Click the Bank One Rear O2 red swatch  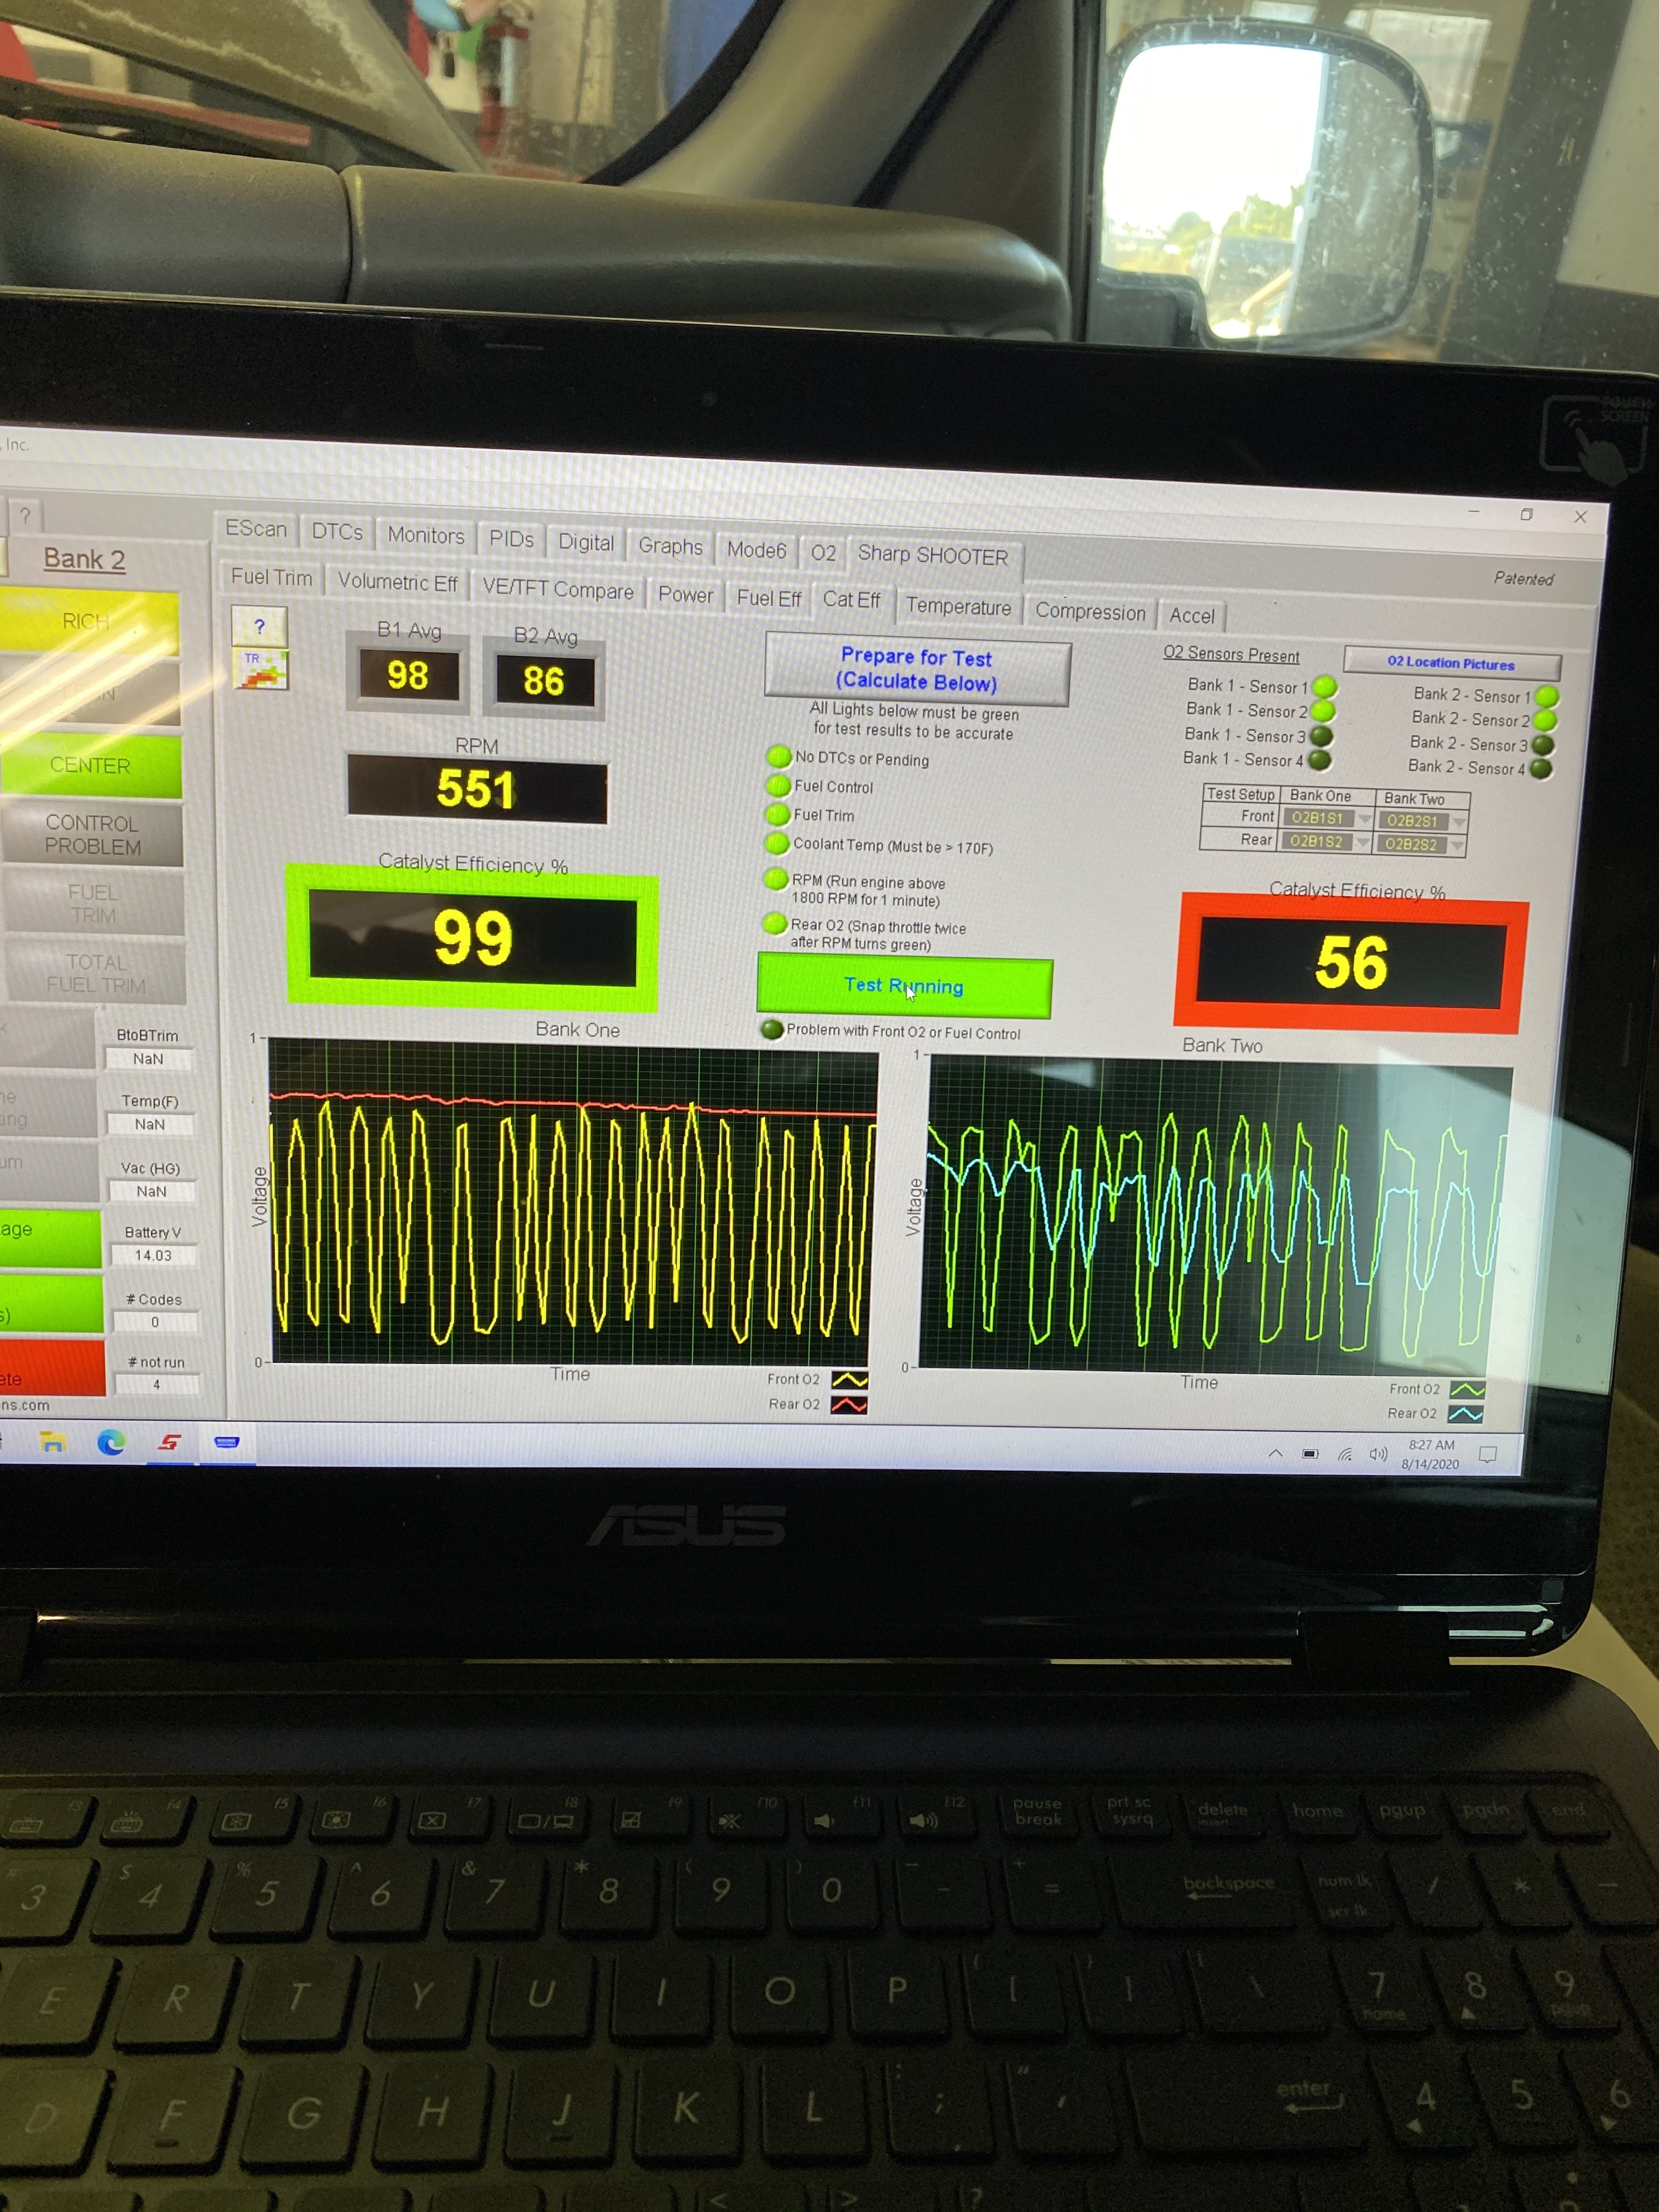click(849, 1405)
